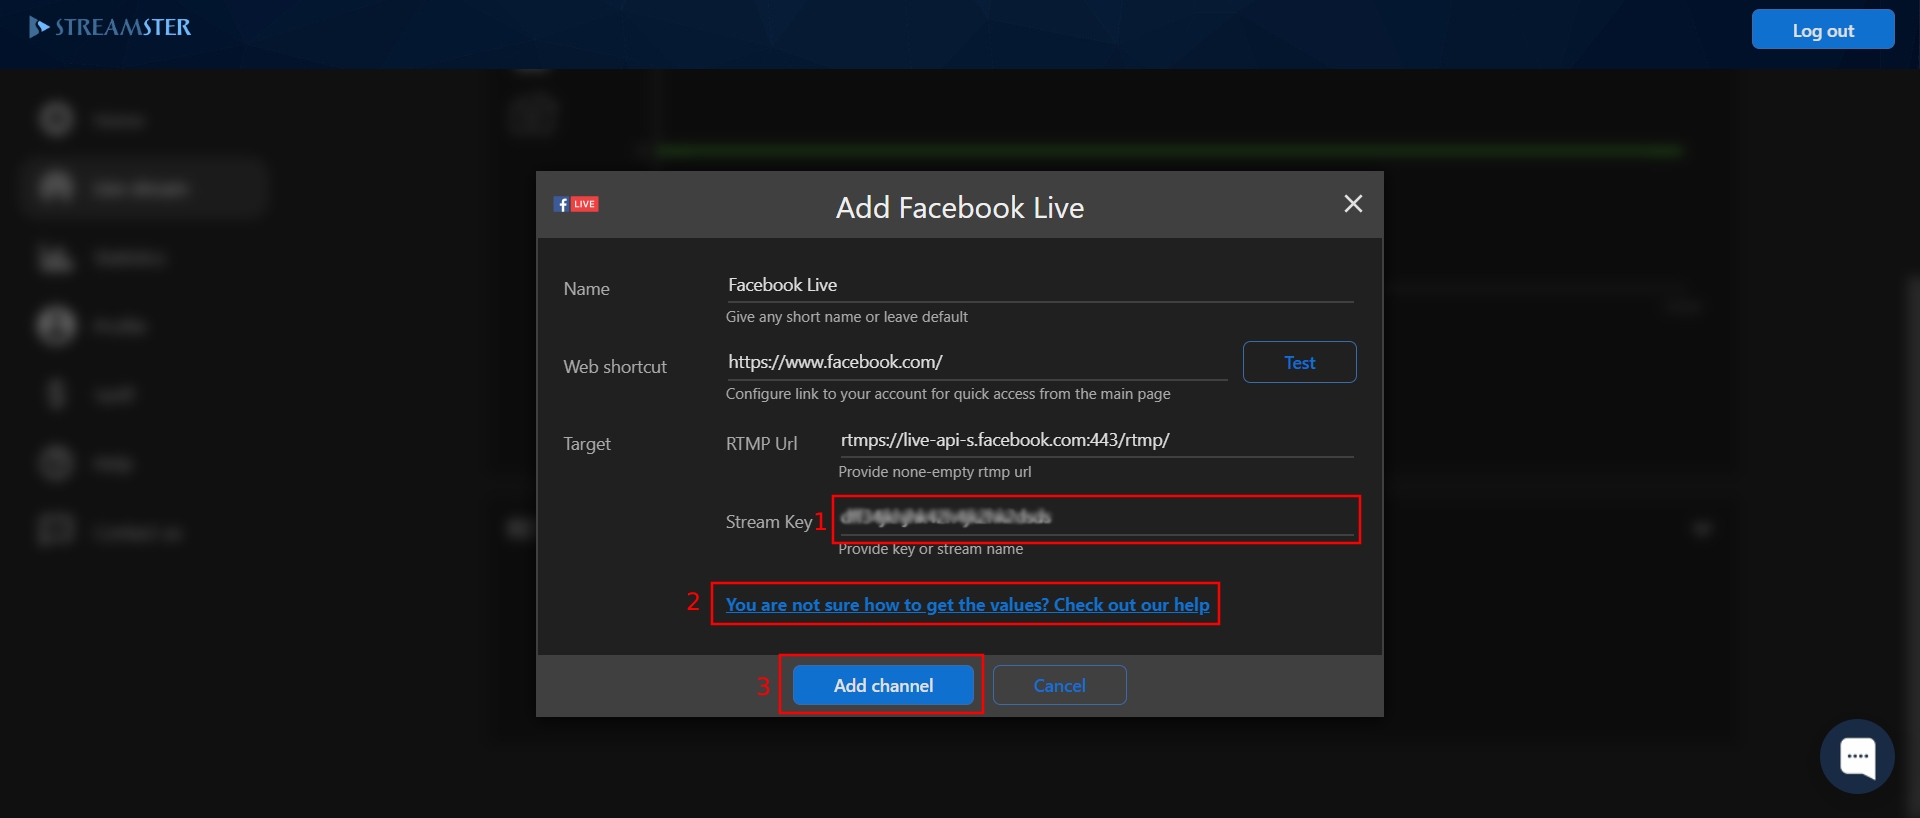Image resolution: width=1920 pixels, height=818 pixels.
Task: Click the 'Provide key or stream name' hint
Action: point(931,549)
